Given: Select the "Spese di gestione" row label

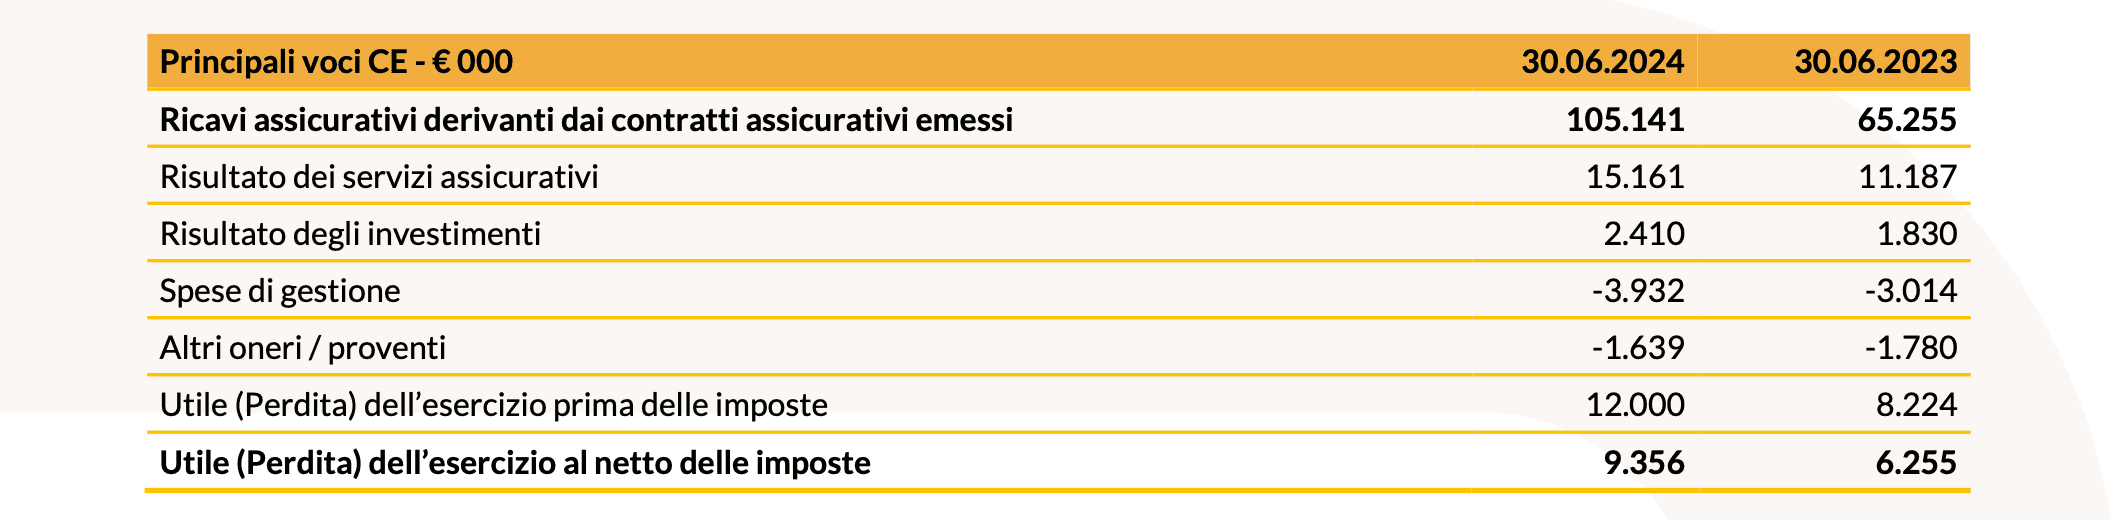Looking at the screenshot, I should (280, 291).
